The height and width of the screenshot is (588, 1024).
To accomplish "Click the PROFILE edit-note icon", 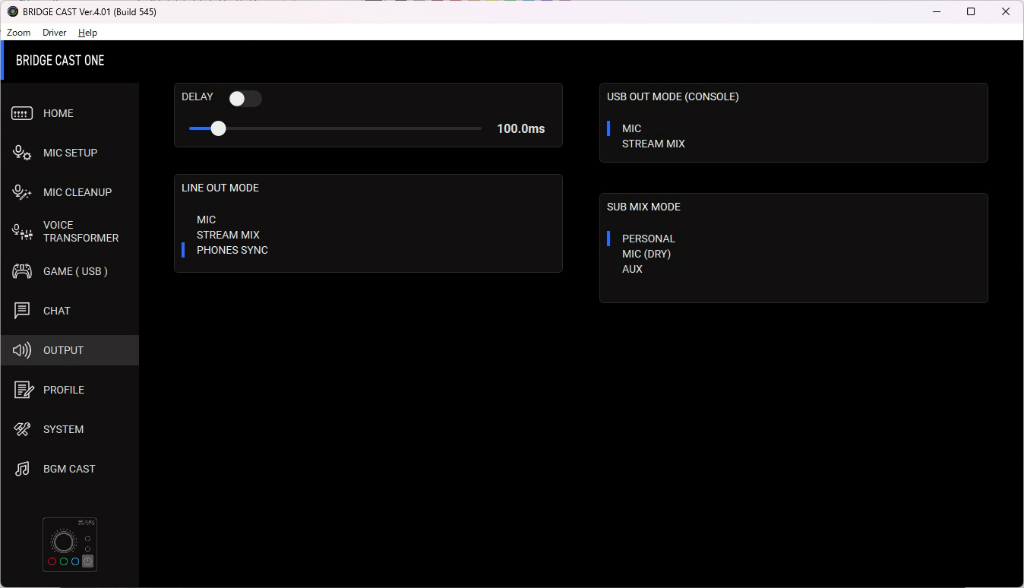I will point(24,390).
